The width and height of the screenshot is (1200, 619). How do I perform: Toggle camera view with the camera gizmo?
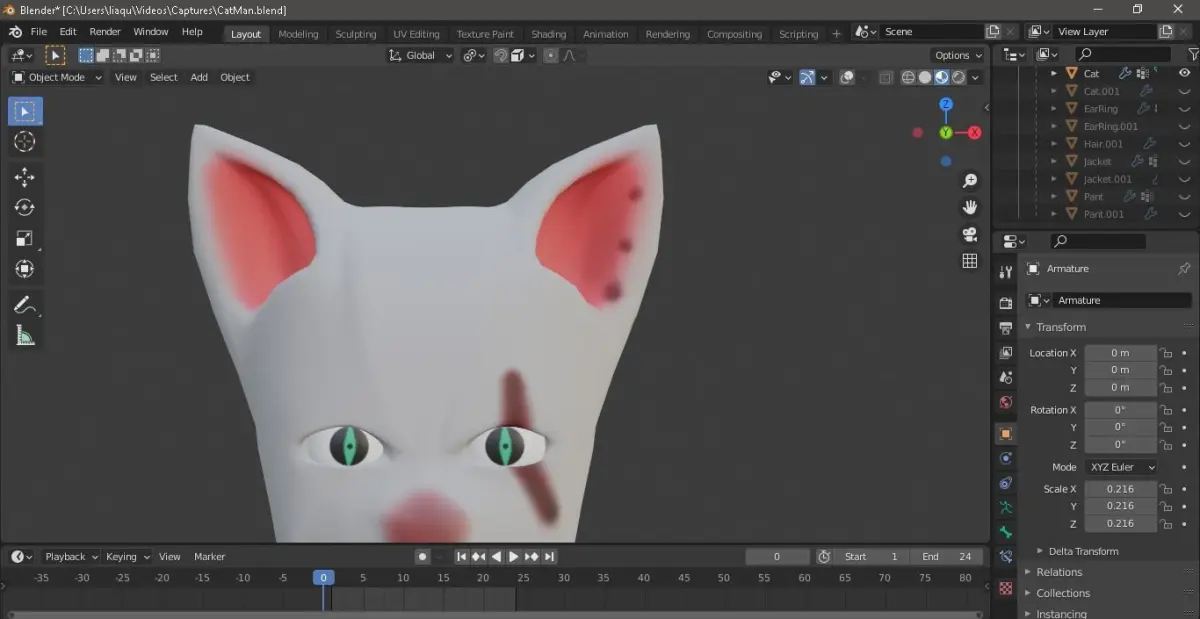pyautogui.click(x=969, y=234)
